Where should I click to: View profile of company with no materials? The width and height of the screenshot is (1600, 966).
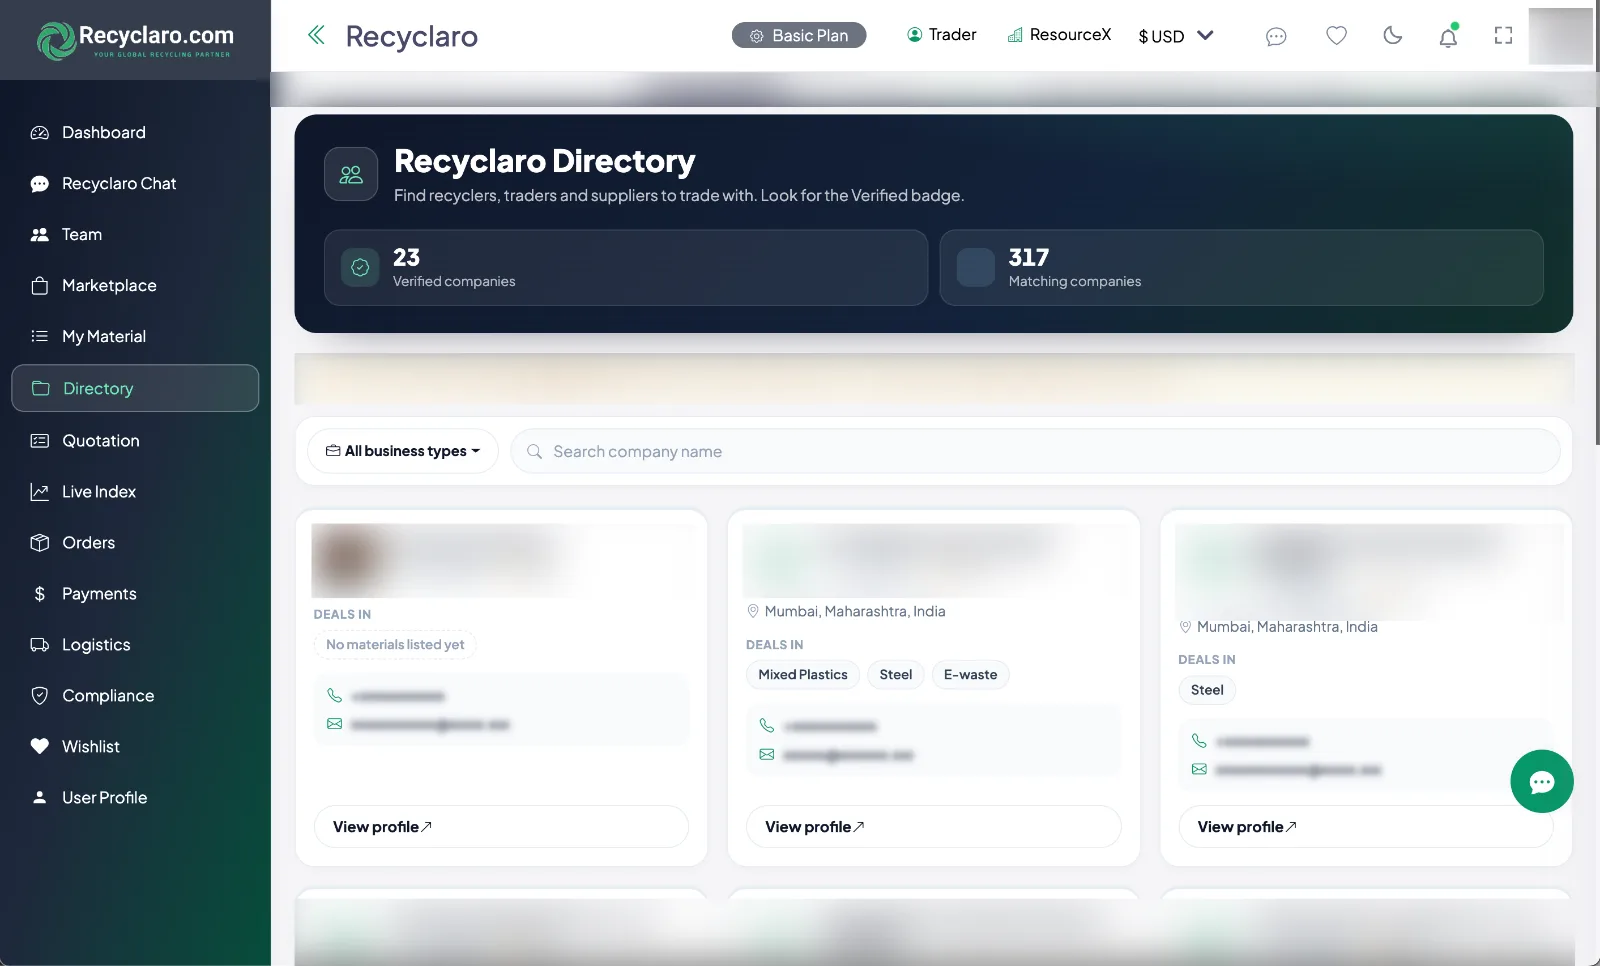501,827
